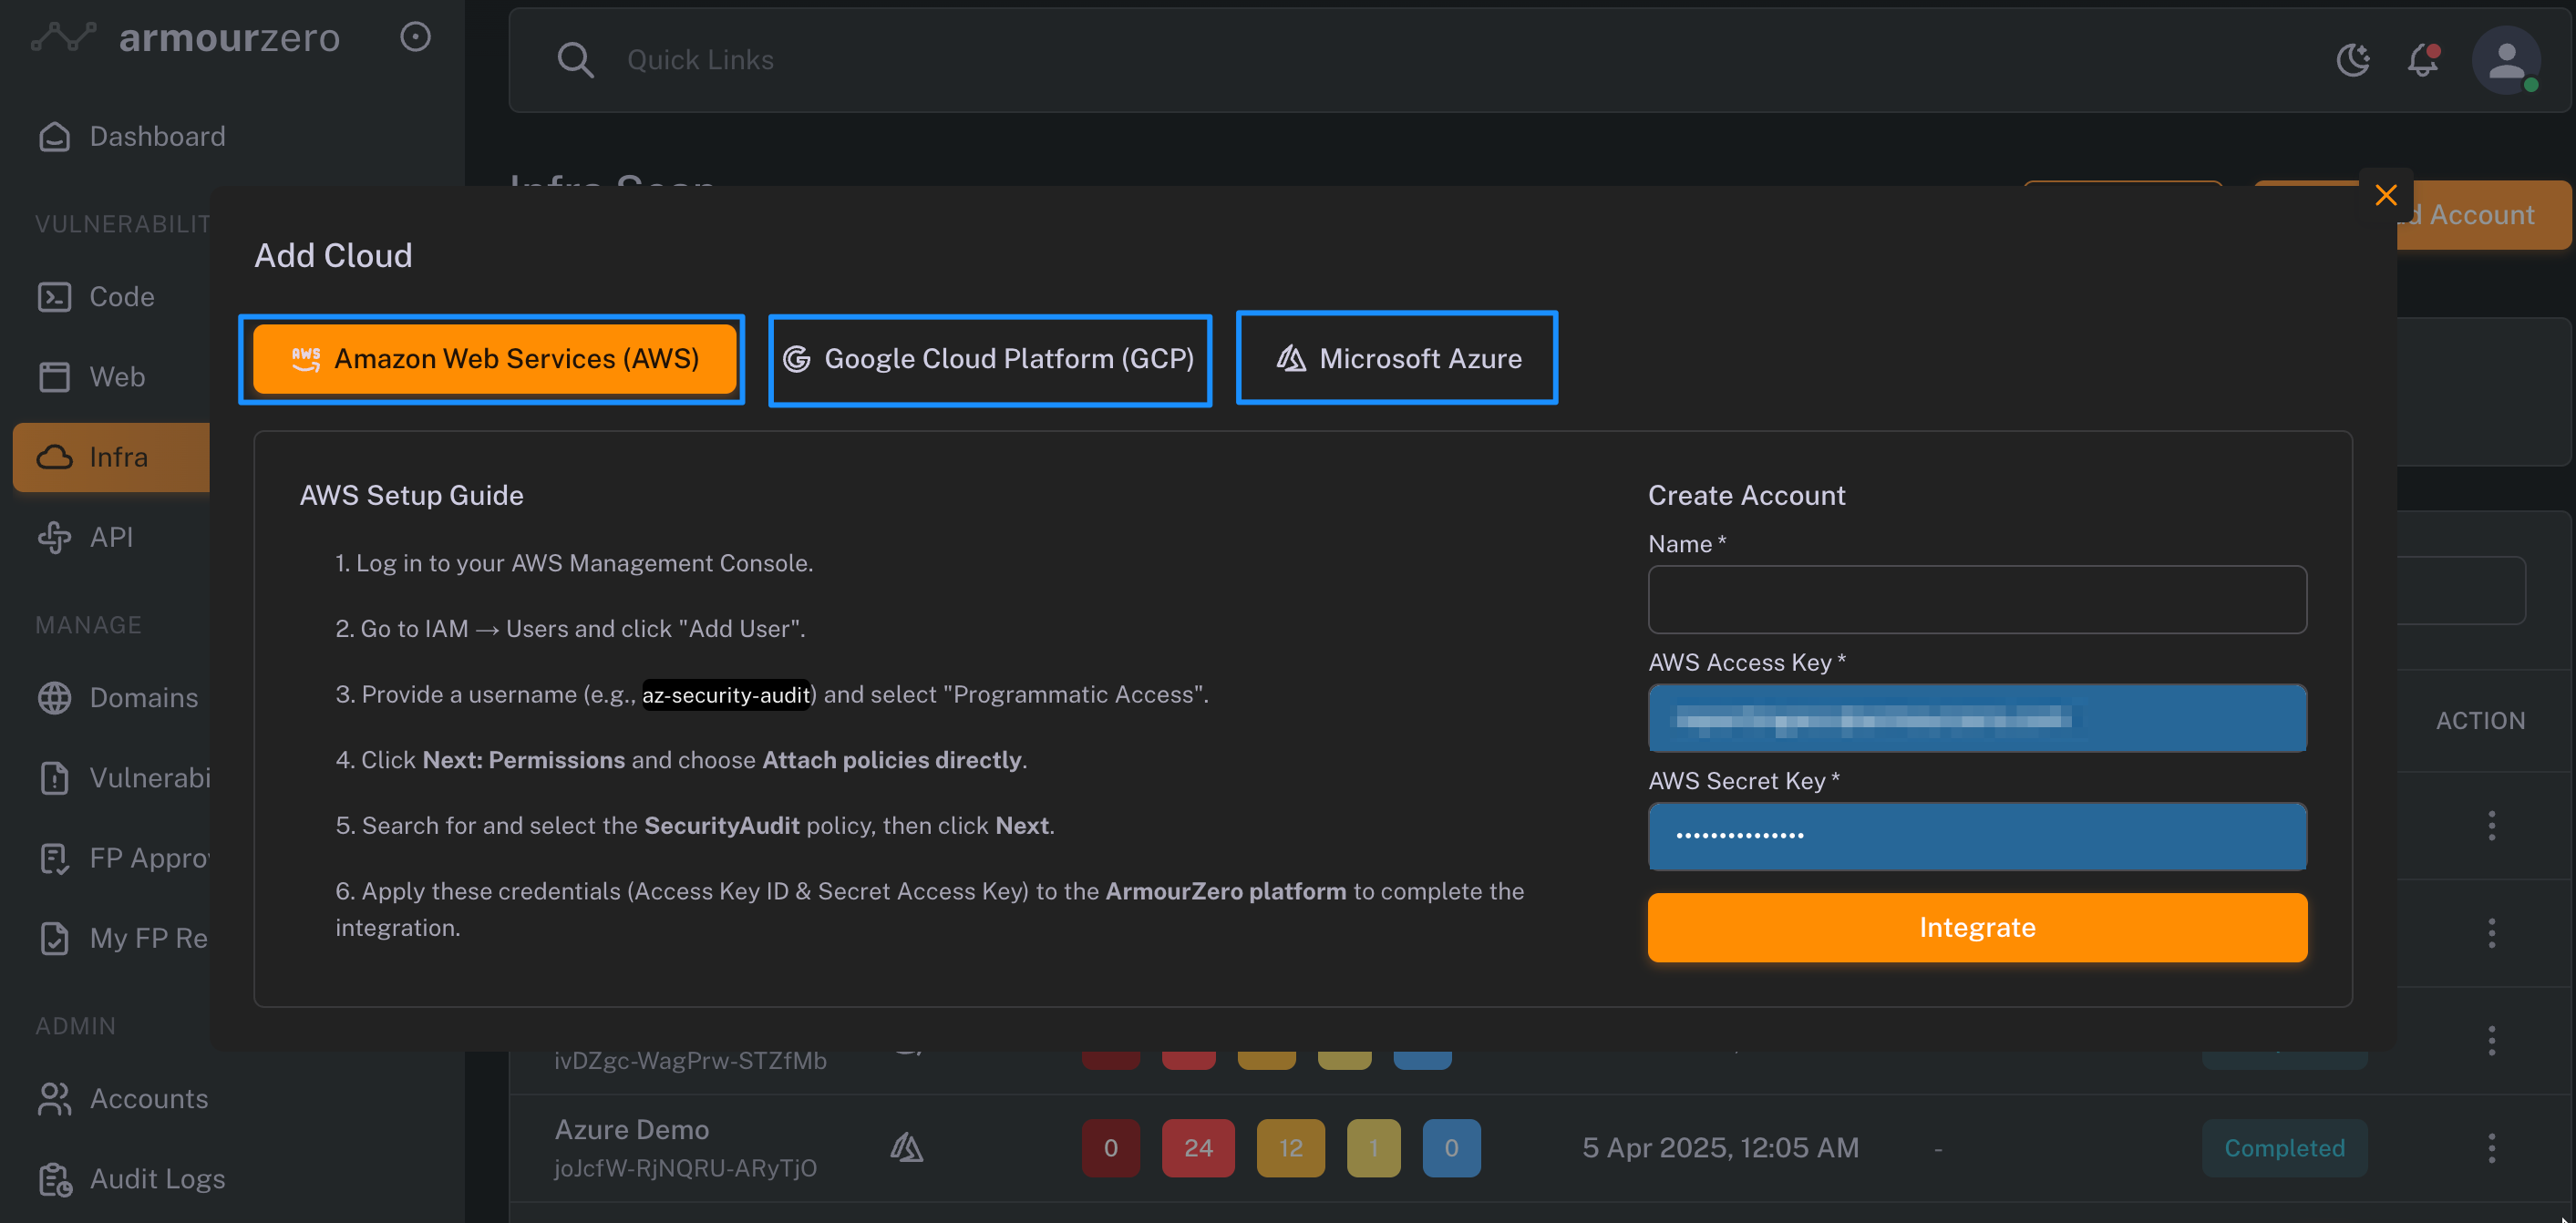This screenshot has width=2576, height=1223.
Task: Click the Name input field
Action: tap(1976, 600)
